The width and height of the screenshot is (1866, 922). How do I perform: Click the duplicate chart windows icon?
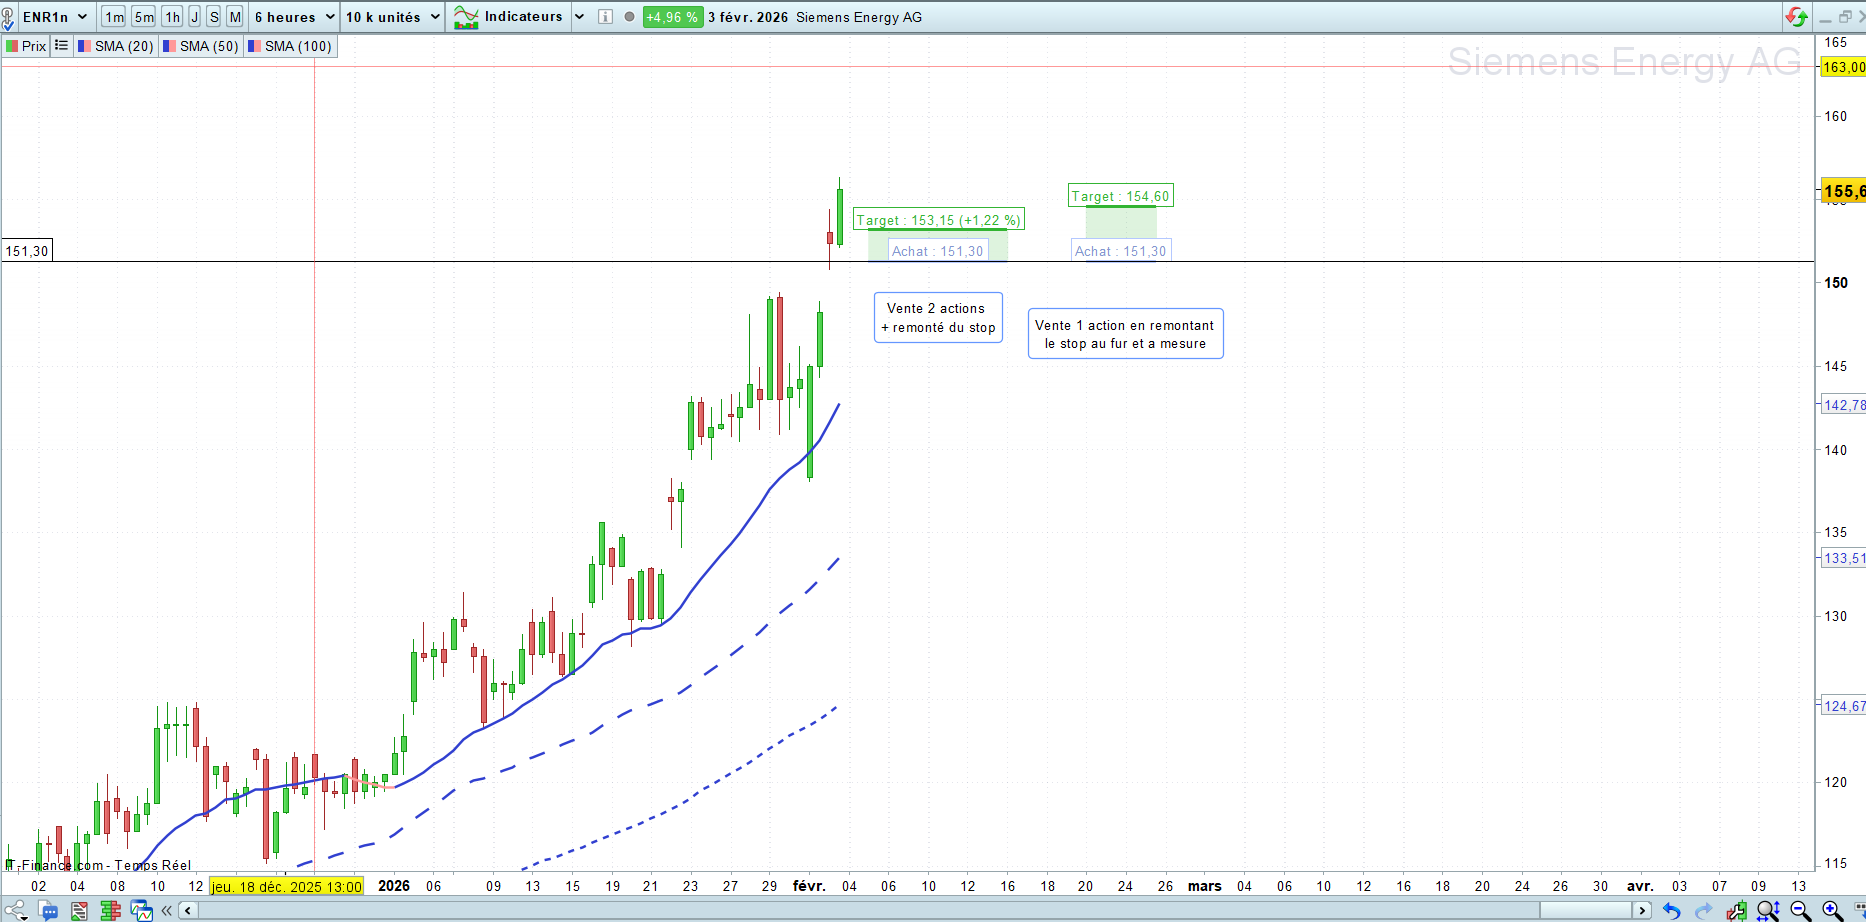coord(141,910)
